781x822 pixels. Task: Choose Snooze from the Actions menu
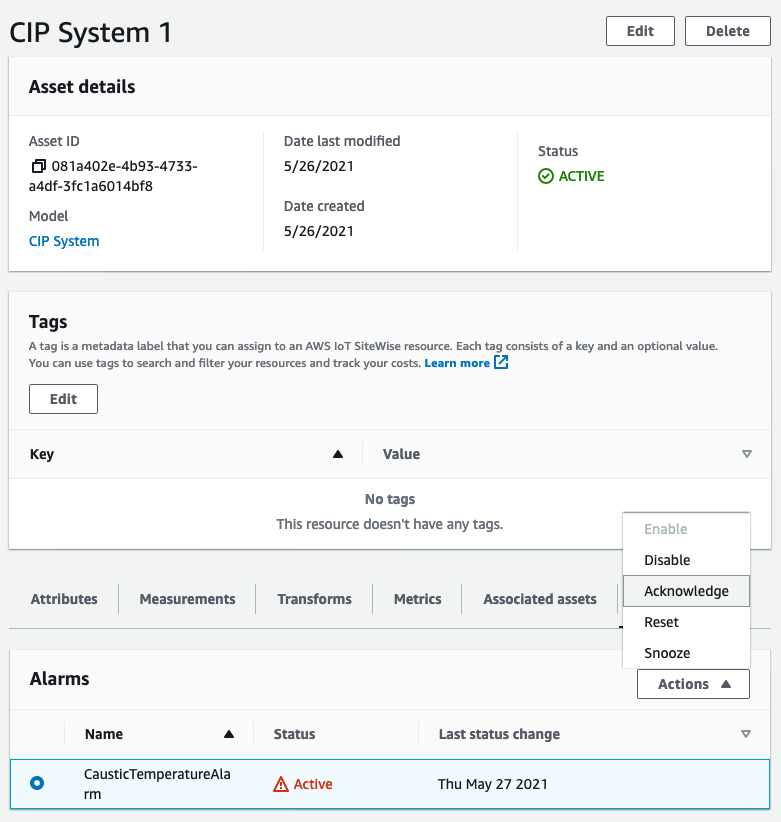(x=687, y=653)
